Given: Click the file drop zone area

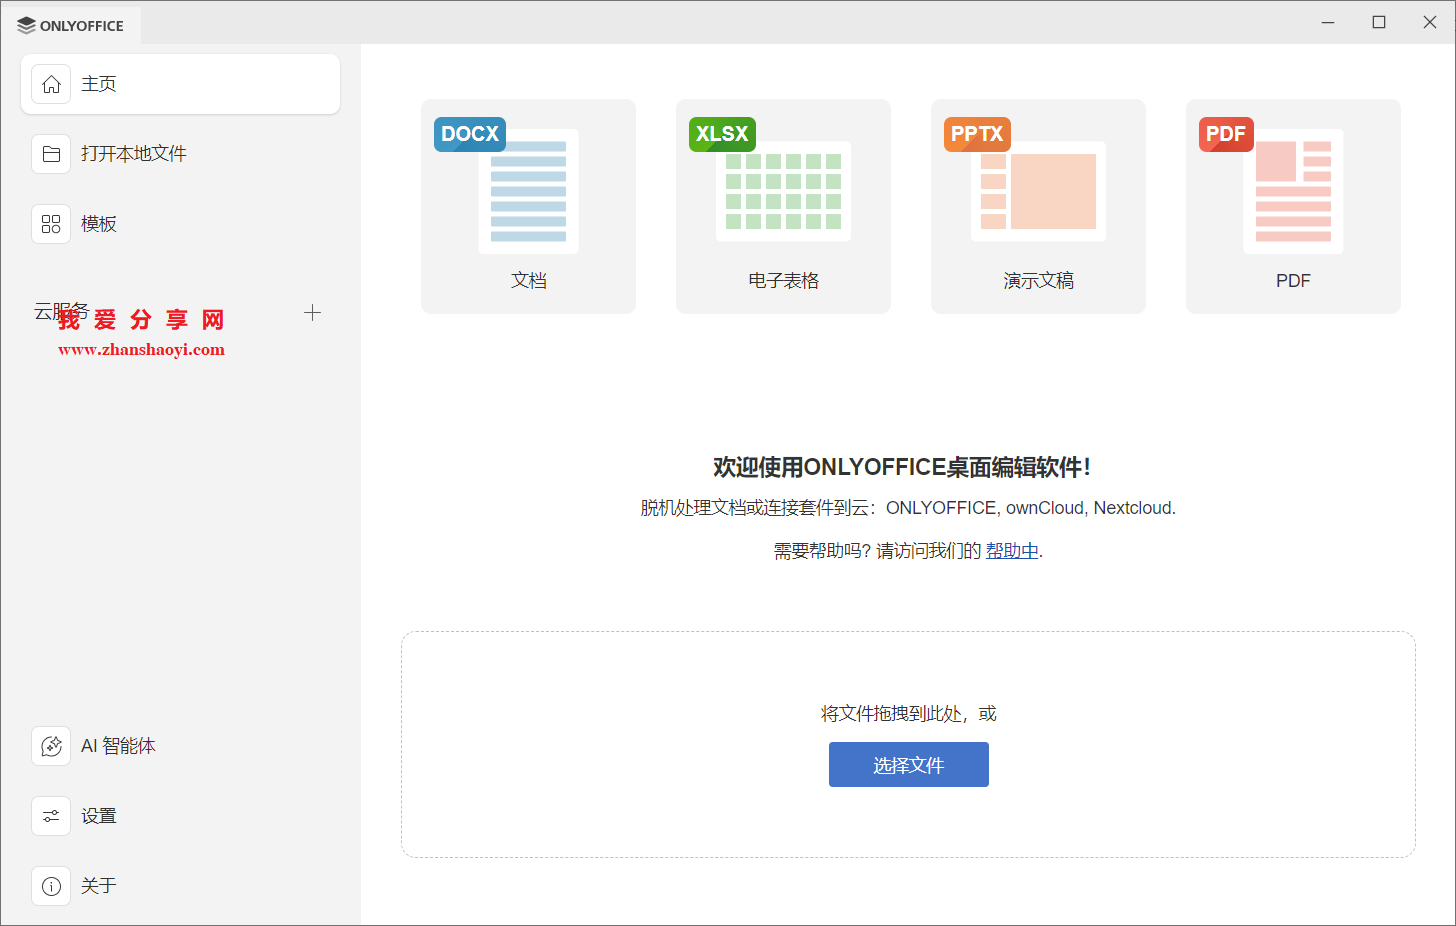Looking at the screenshot, I should 908,744.
